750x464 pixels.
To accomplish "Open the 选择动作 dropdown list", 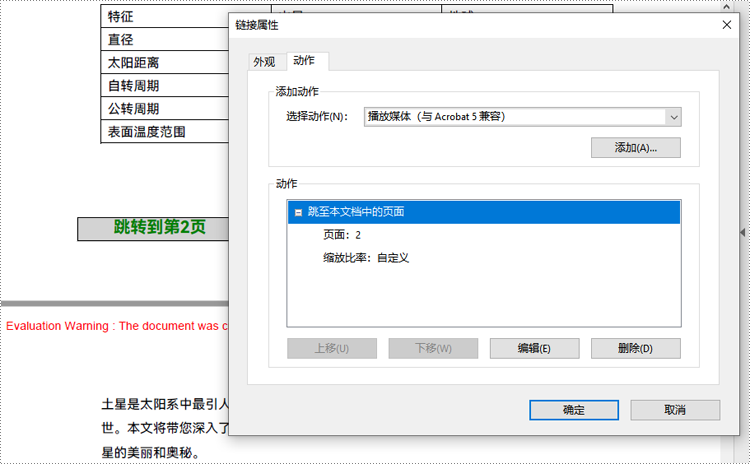I will coord(673,117).
